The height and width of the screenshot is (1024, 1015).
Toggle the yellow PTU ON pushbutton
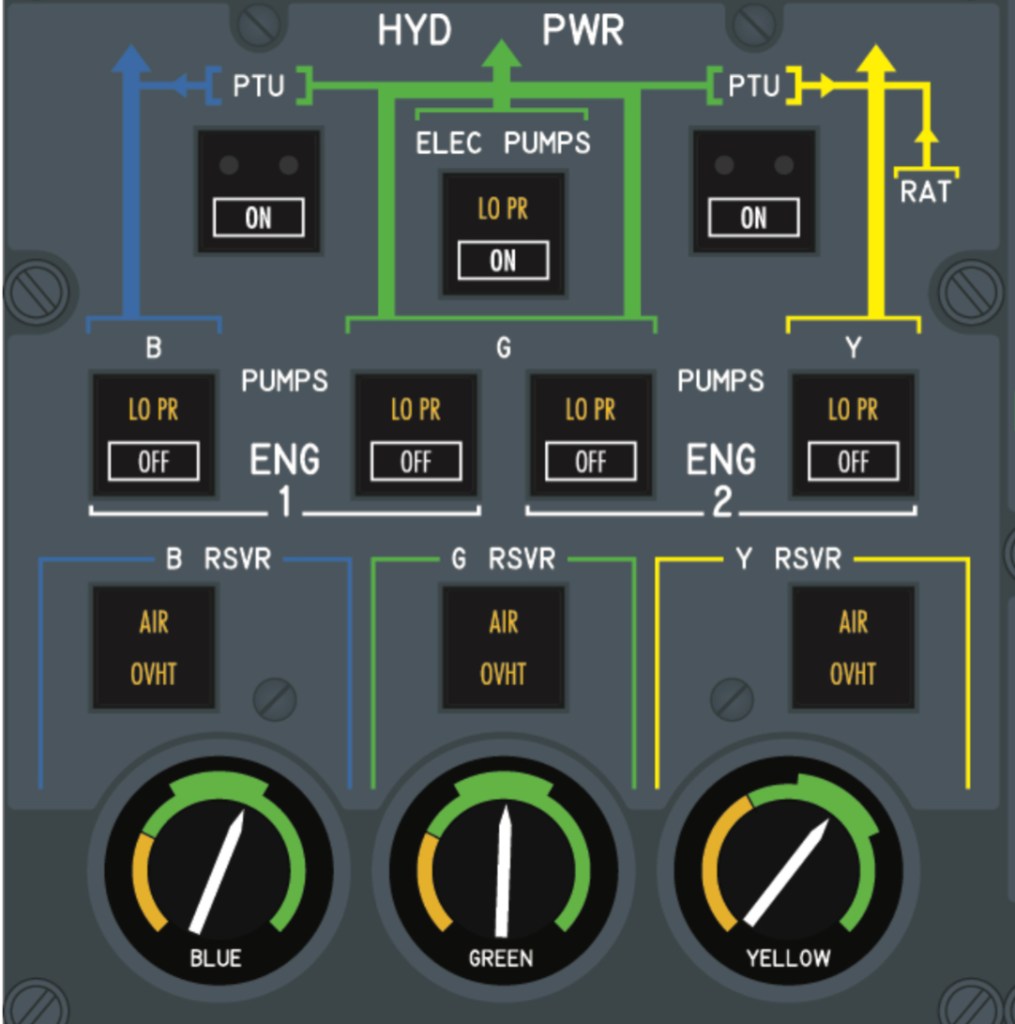(753, 192)
